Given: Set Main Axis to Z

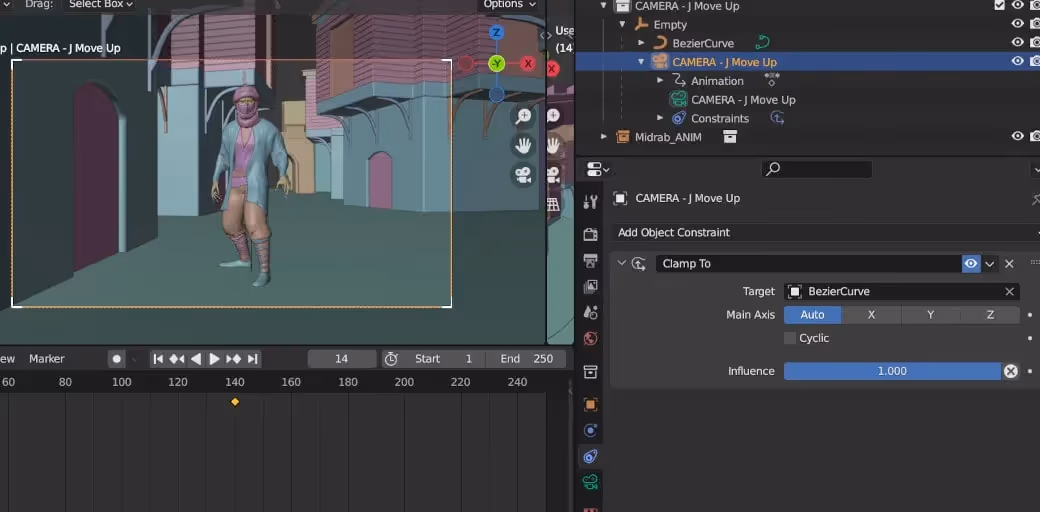Looking at the screenshot, I should click(990, 315).
